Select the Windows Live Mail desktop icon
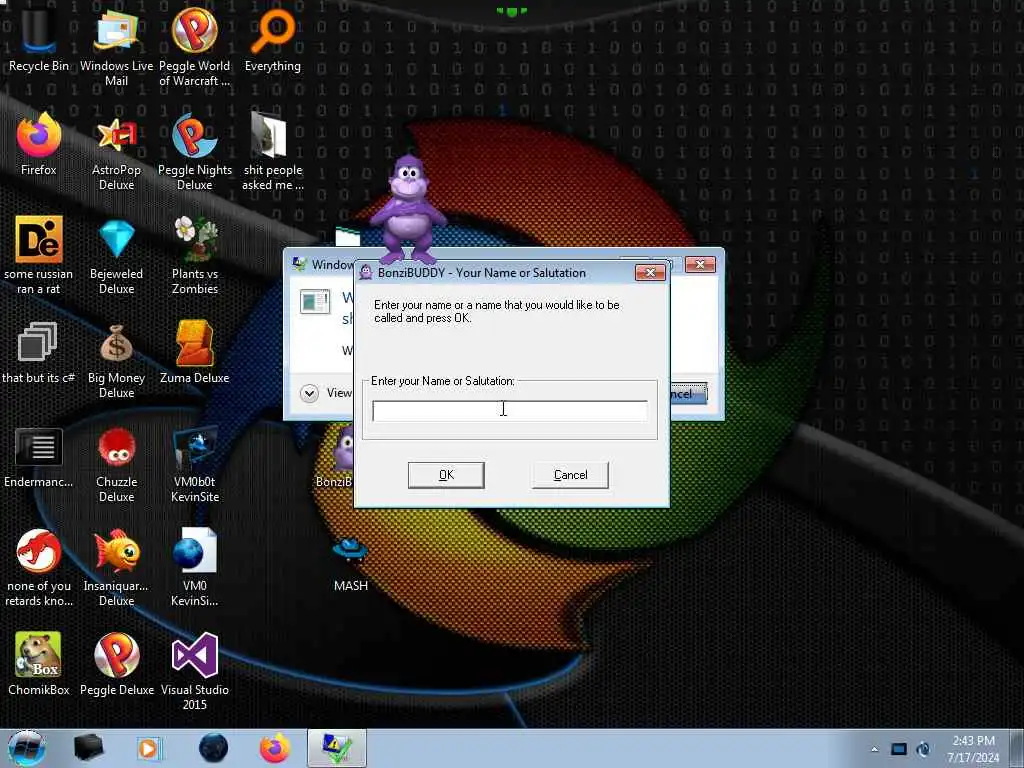Viewport: 1024px width, 768px height. click(x=116, y=46)
